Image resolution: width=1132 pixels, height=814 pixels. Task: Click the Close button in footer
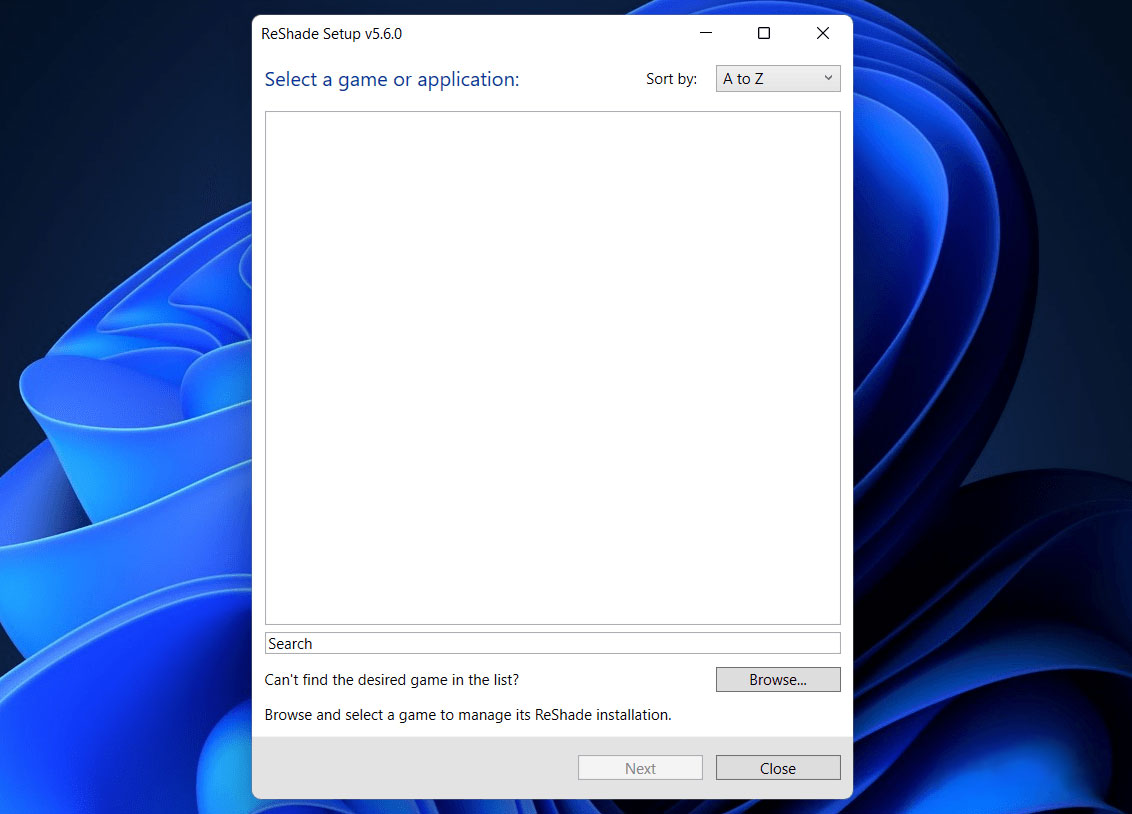(x=777, y=768)
